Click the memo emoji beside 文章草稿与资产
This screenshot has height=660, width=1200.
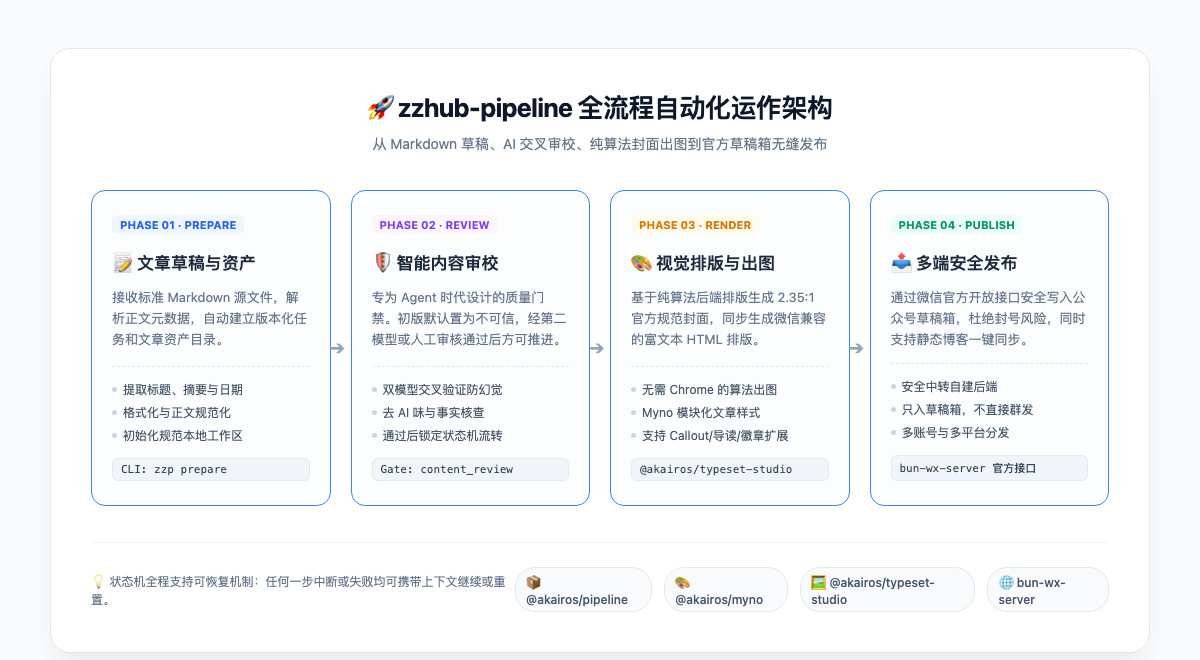coord(123,264)
